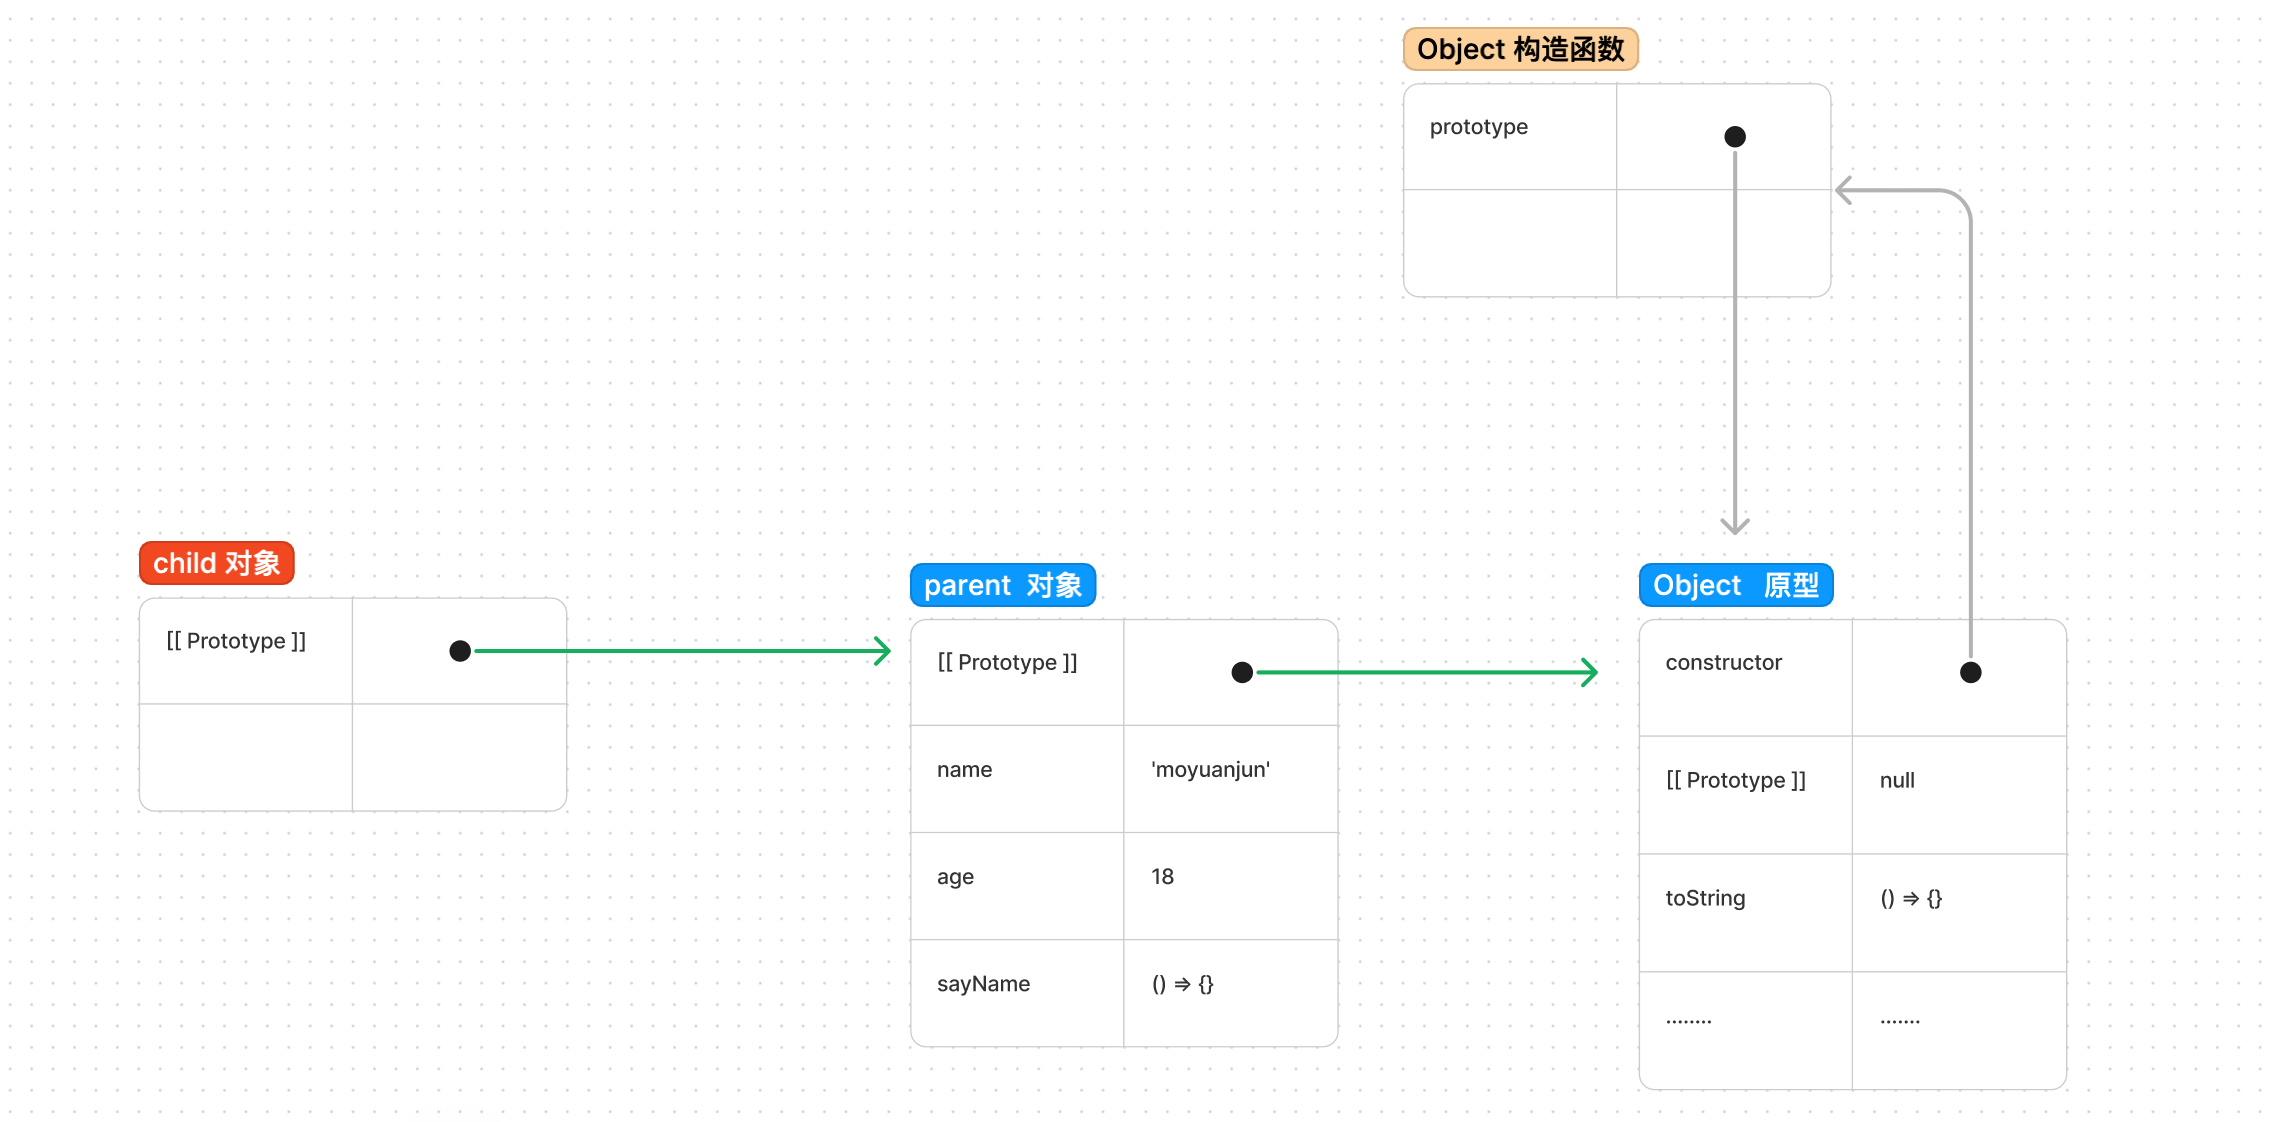
Task: Click the 'moyuanjun' value cell
Action: click(x=1210, y=770)
